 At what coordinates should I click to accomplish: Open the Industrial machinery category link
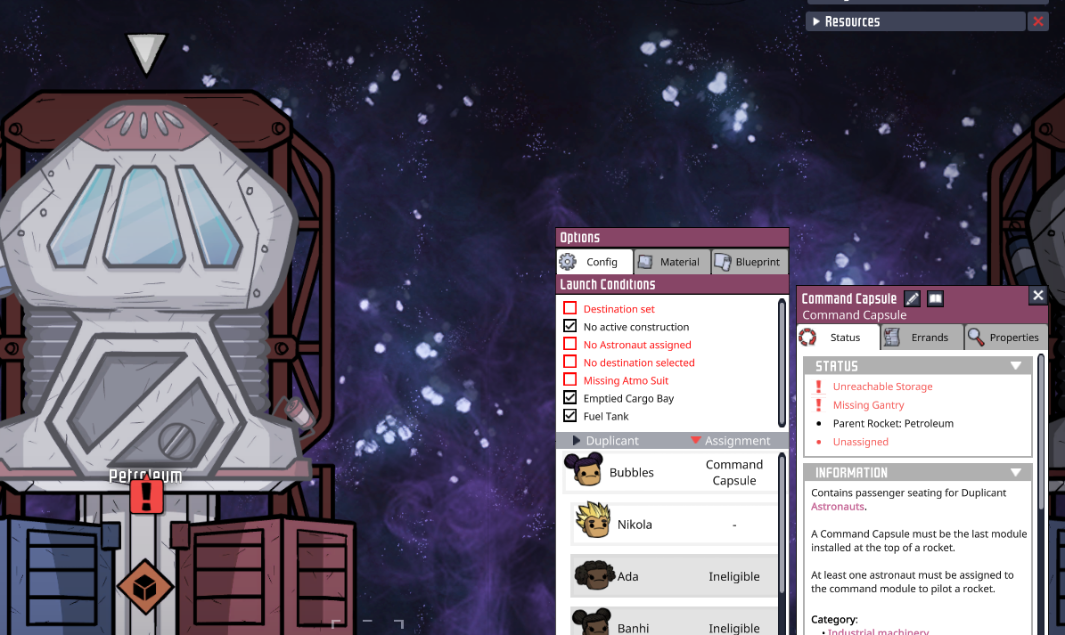pos(878,631)
